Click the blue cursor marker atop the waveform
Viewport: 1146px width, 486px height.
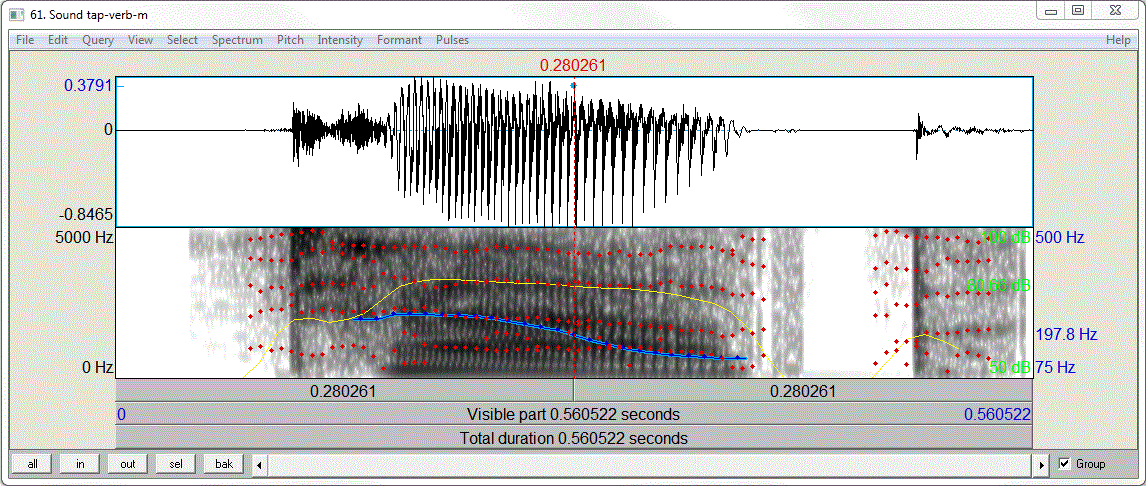pos(573,86)
